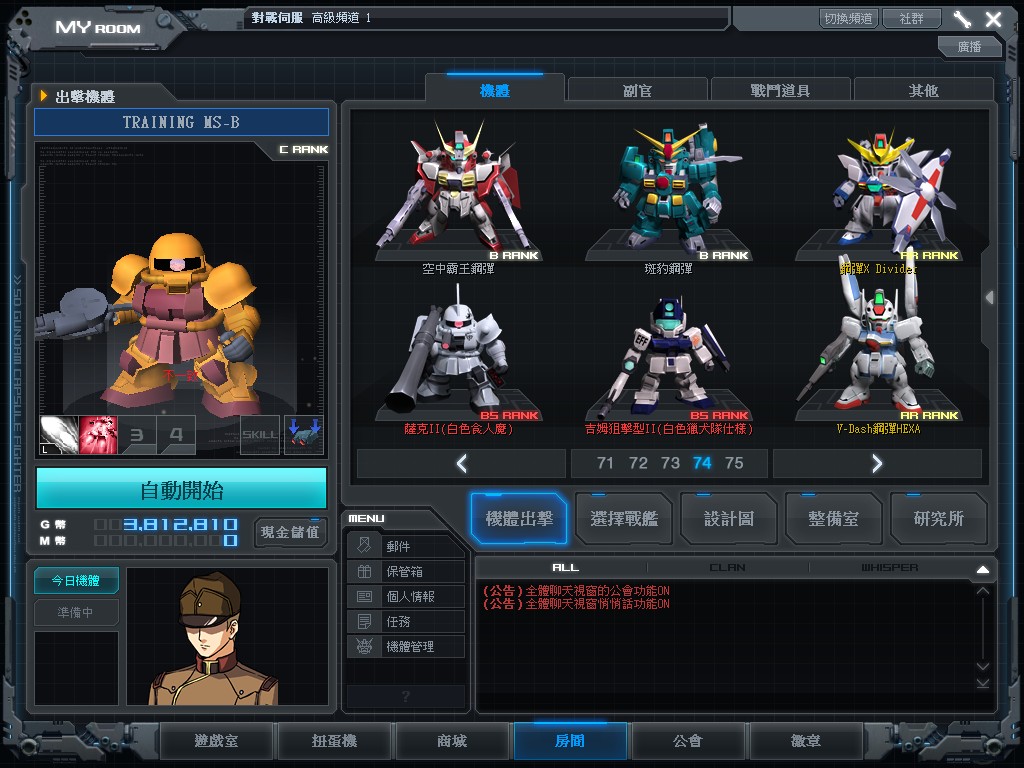Open the SKILL slot
Screen dimensions: 1024x768
point(260,435)
